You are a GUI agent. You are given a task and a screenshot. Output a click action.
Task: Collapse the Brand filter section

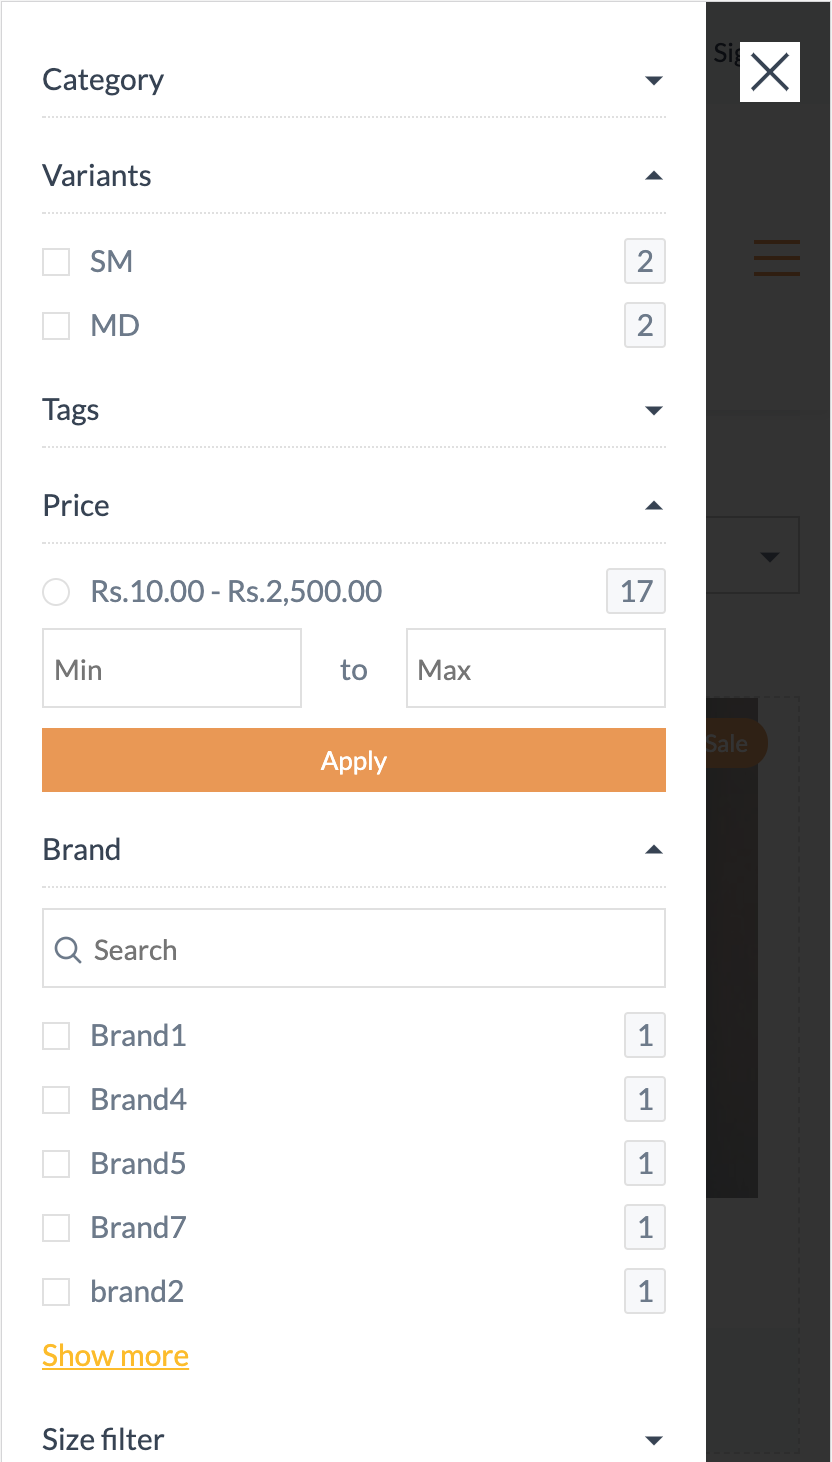pyautogui.click(x=654, y=850)
